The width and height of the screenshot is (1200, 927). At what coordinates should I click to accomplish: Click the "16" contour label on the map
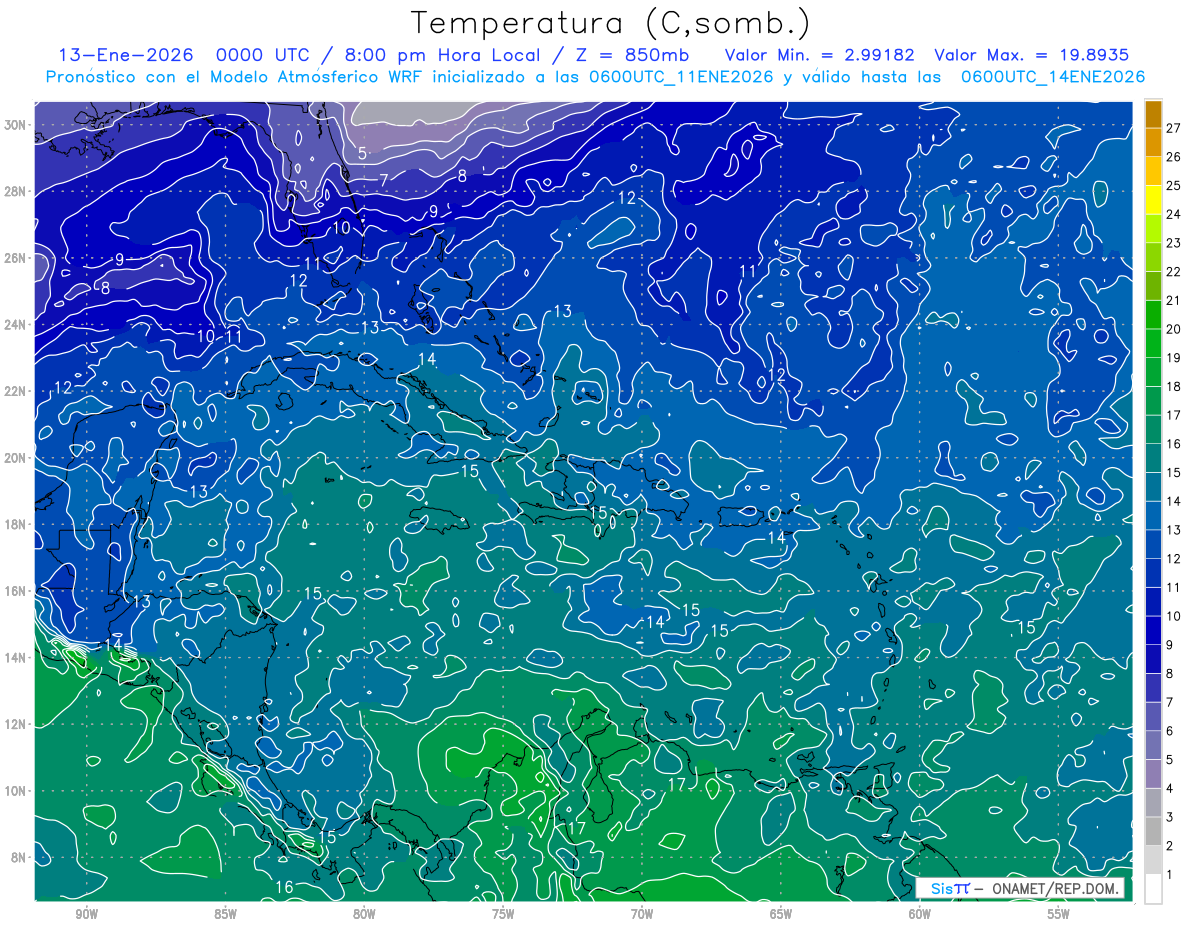[284, 887]
